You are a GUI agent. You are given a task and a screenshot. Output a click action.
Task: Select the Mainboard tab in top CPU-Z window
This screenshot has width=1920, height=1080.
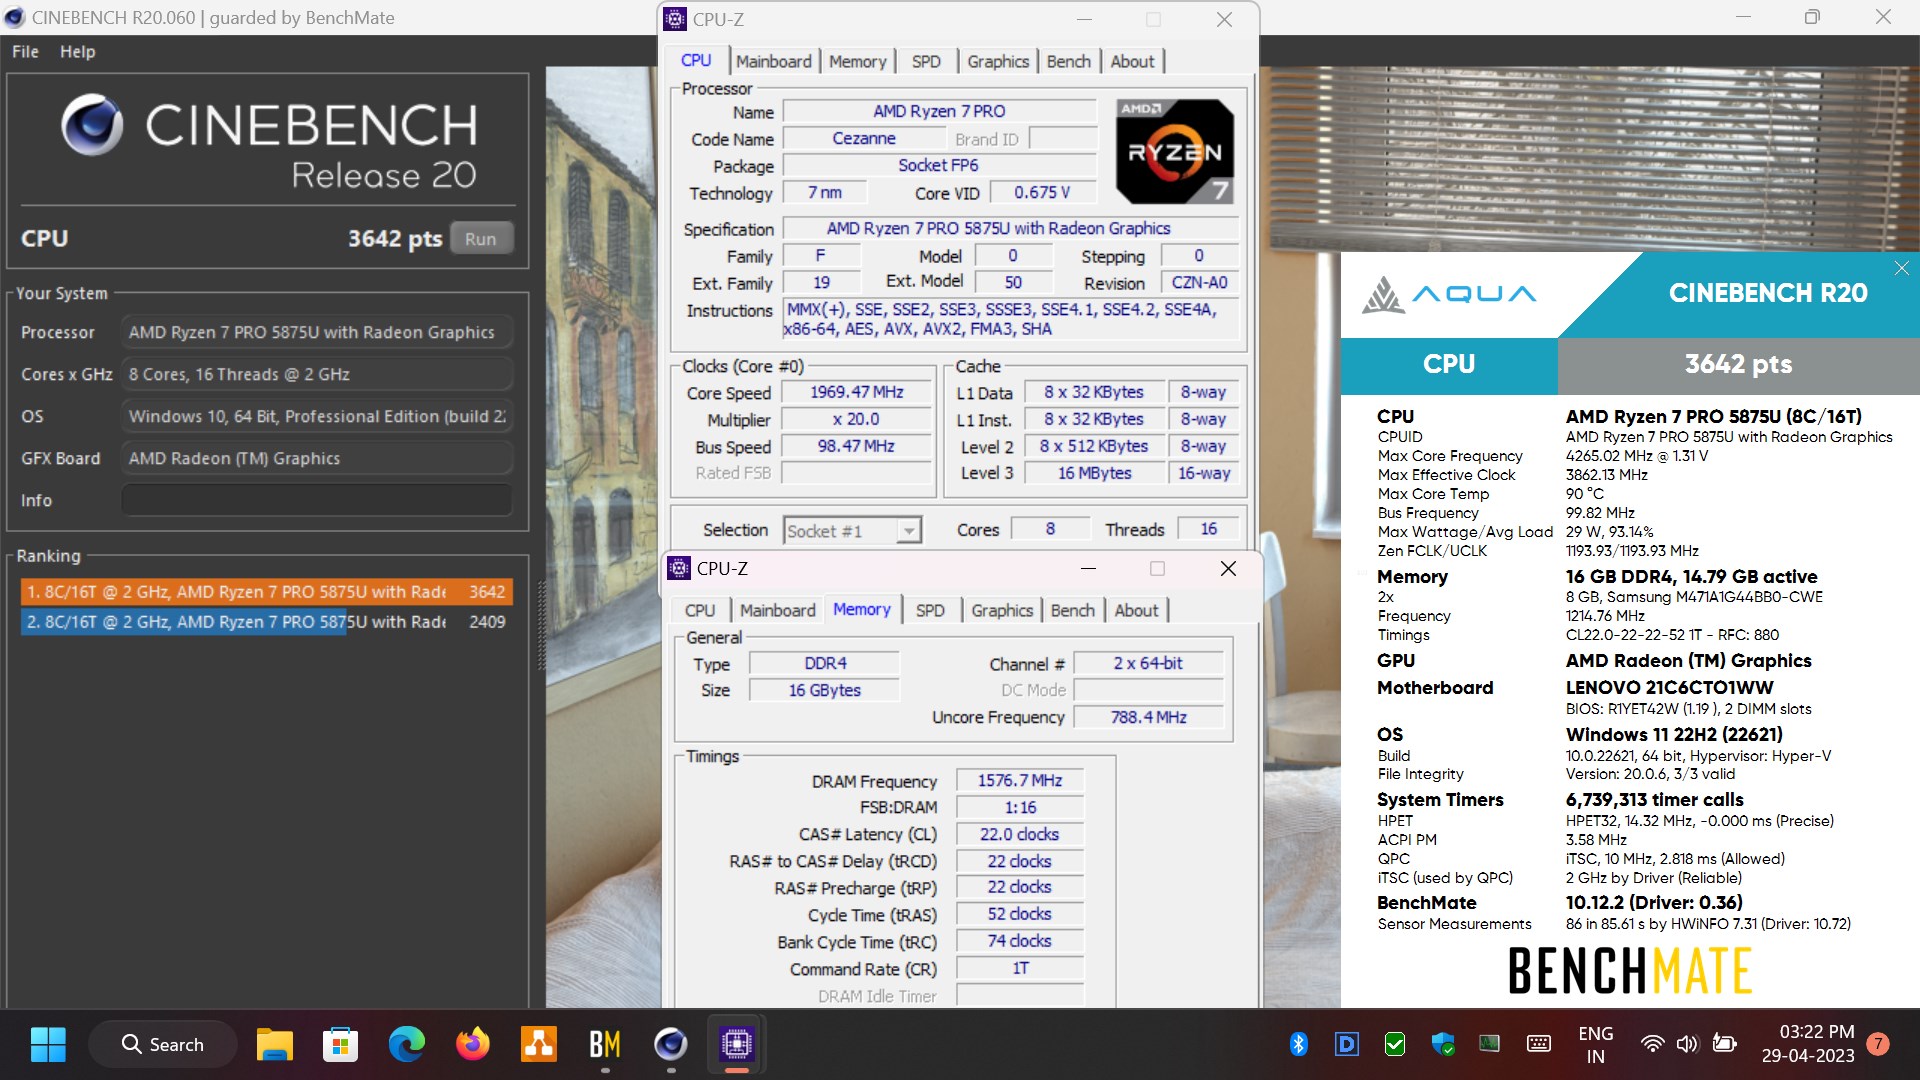774,61
